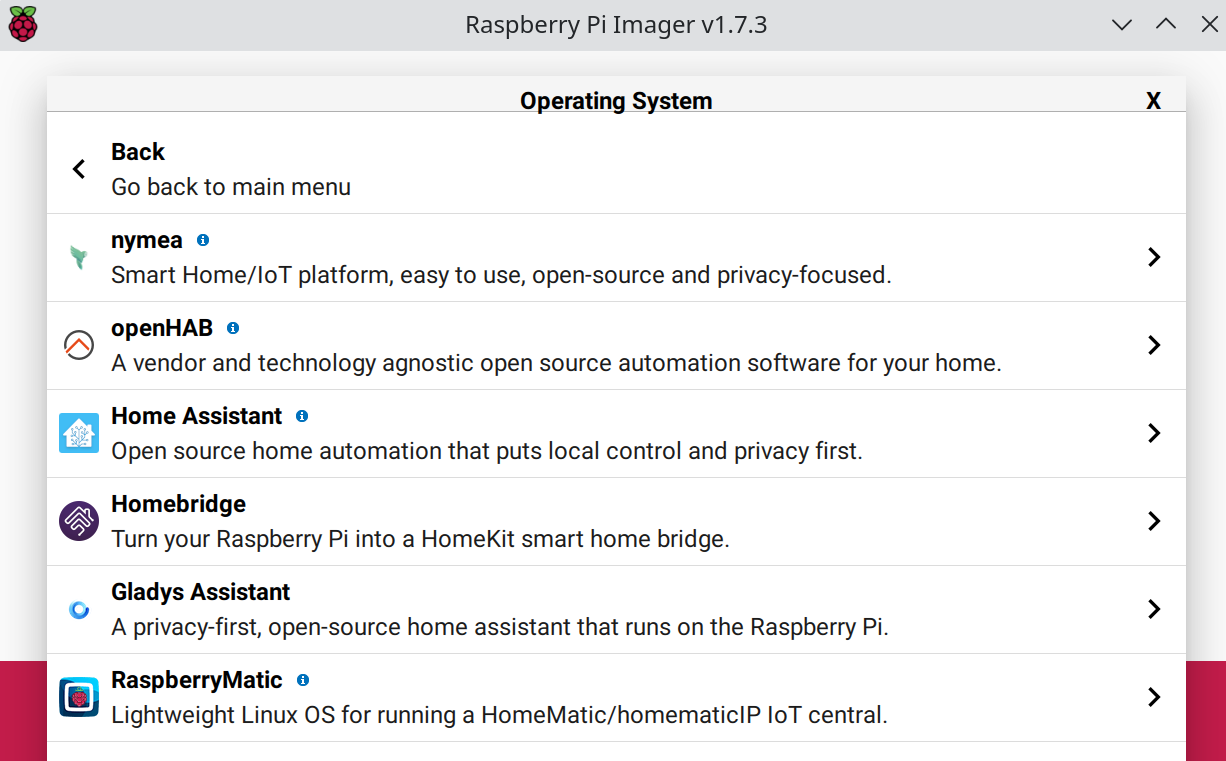The height and width of the screenshot is (761, 1226).
Task: Go back to main menu
Action: coord(616,169)
